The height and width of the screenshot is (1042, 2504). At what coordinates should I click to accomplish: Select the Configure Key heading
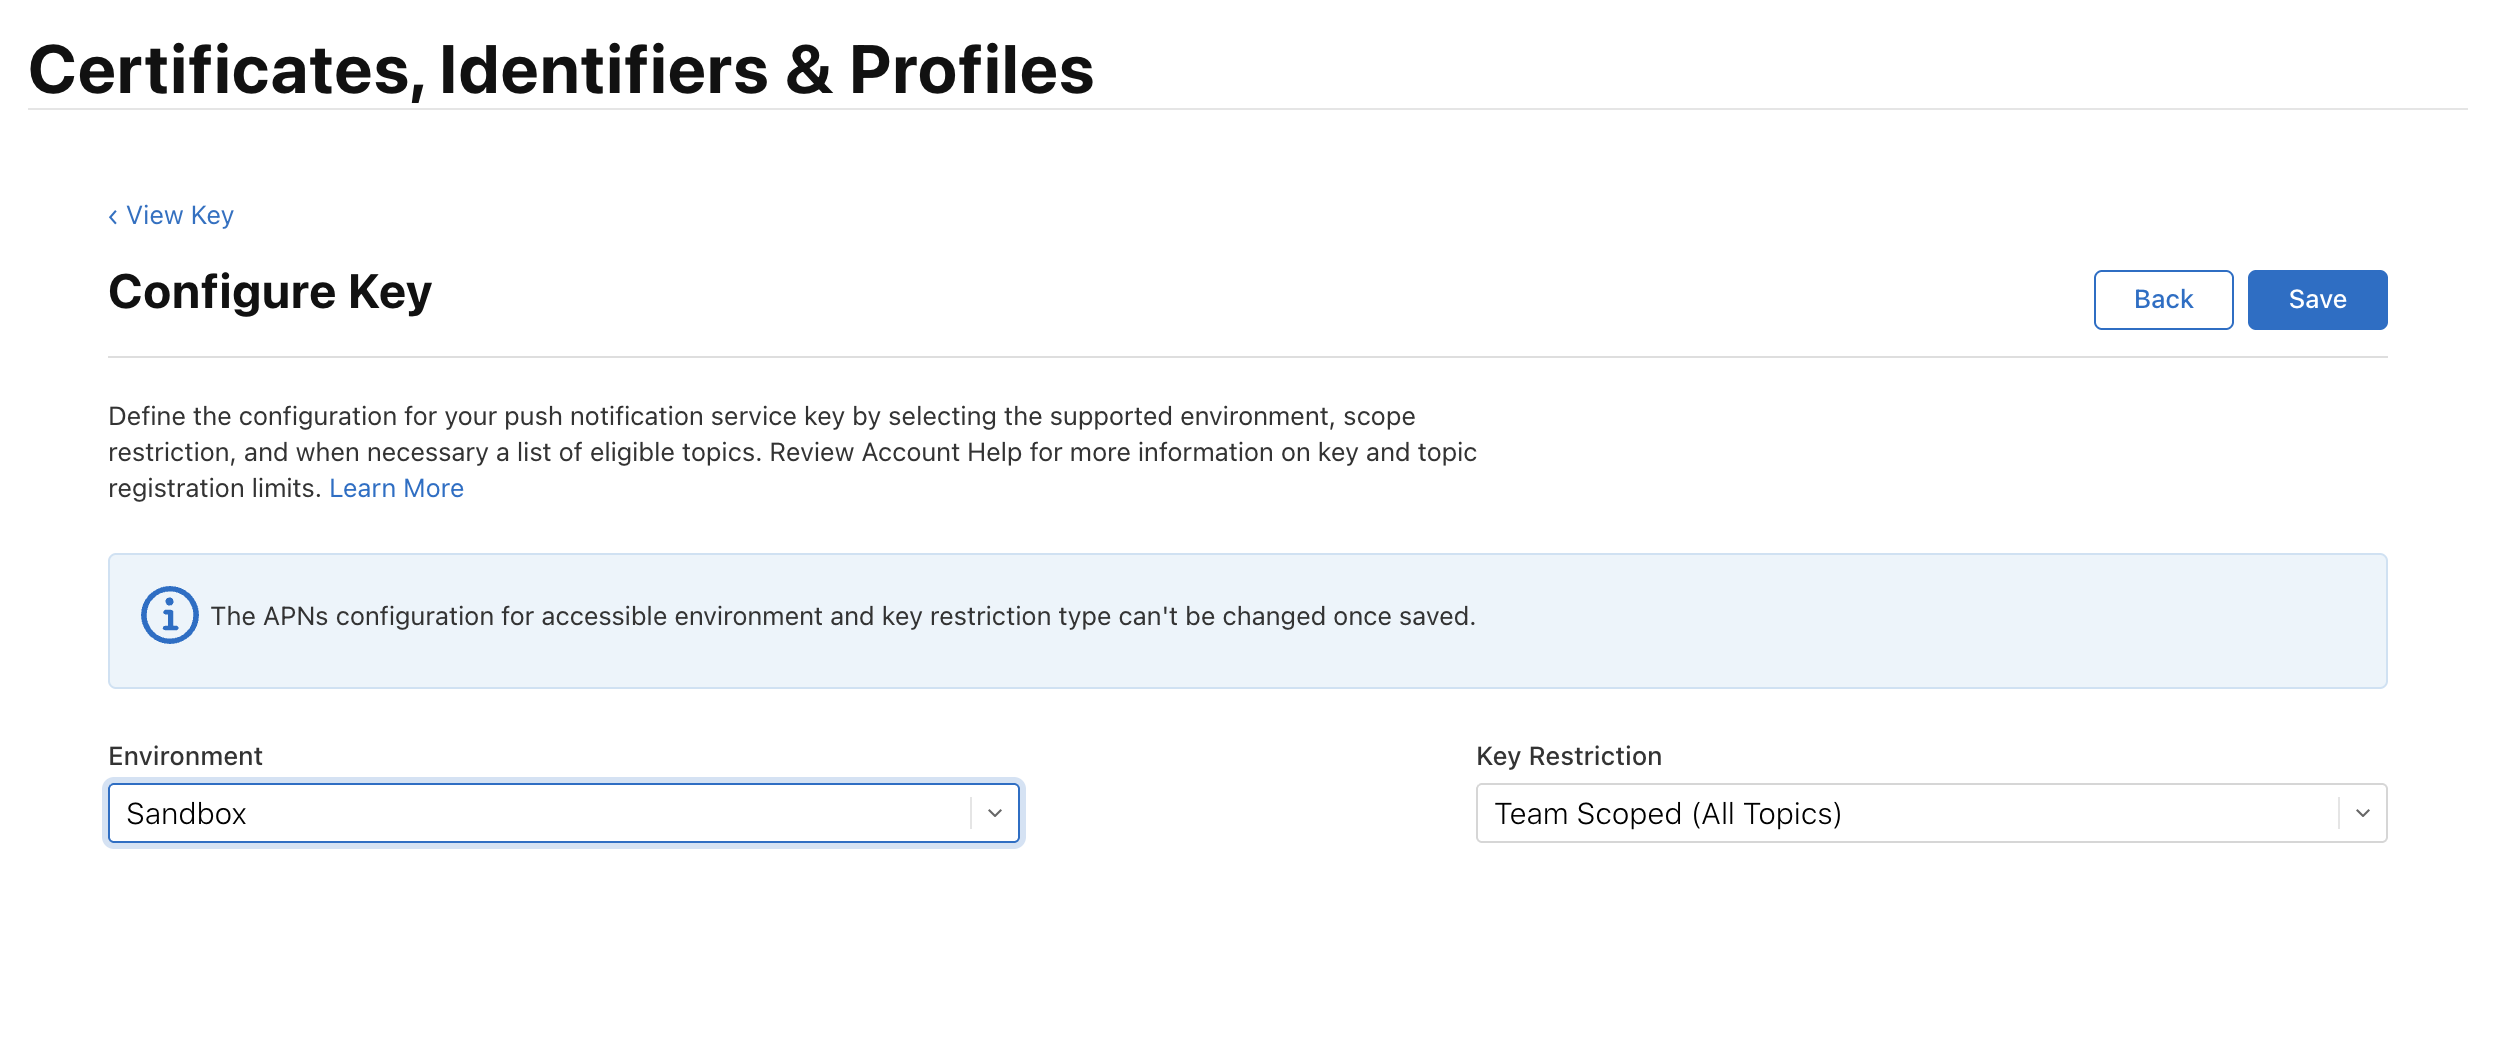(x=269, y=291)
